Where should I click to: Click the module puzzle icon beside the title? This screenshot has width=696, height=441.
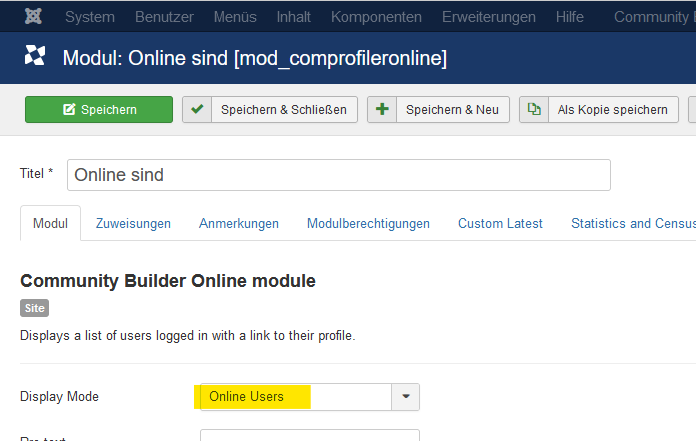[x=35, y=55]
